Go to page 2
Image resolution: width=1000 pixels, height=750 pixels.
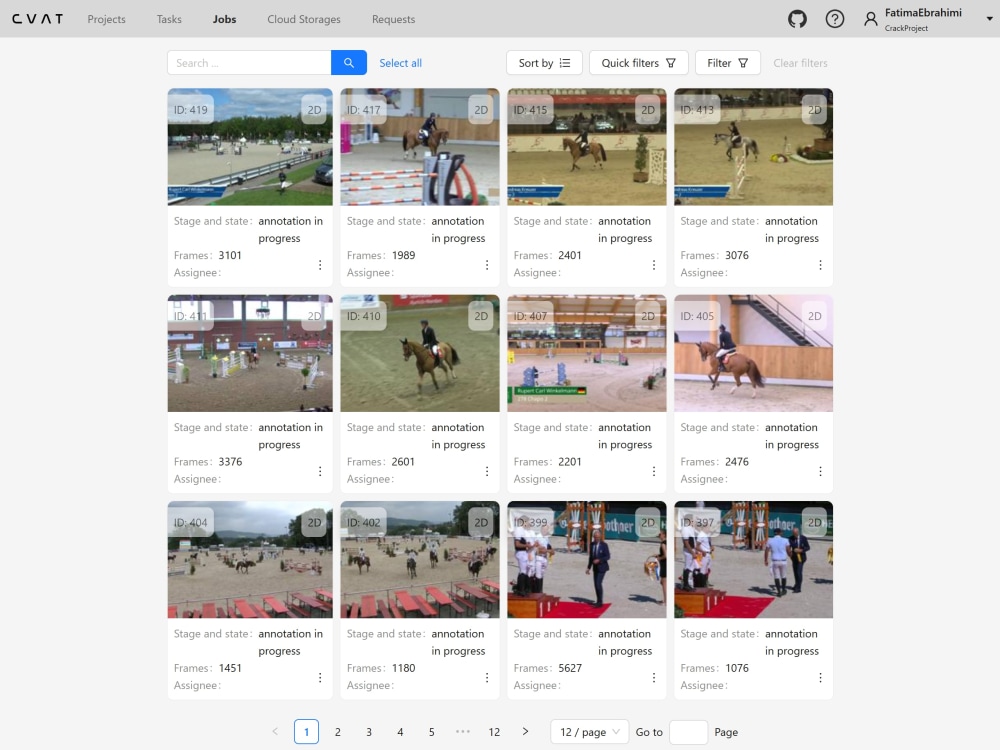coord(337,732)
